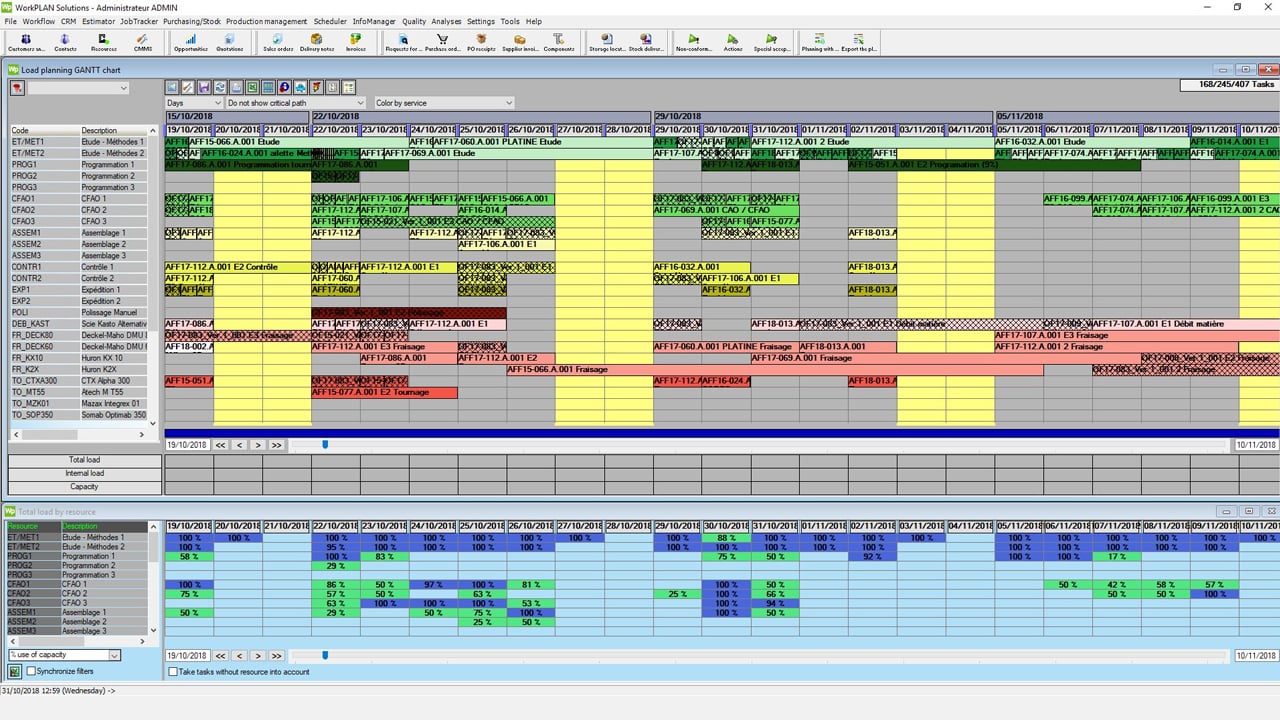Click the filter button left of resource combo

17,88
